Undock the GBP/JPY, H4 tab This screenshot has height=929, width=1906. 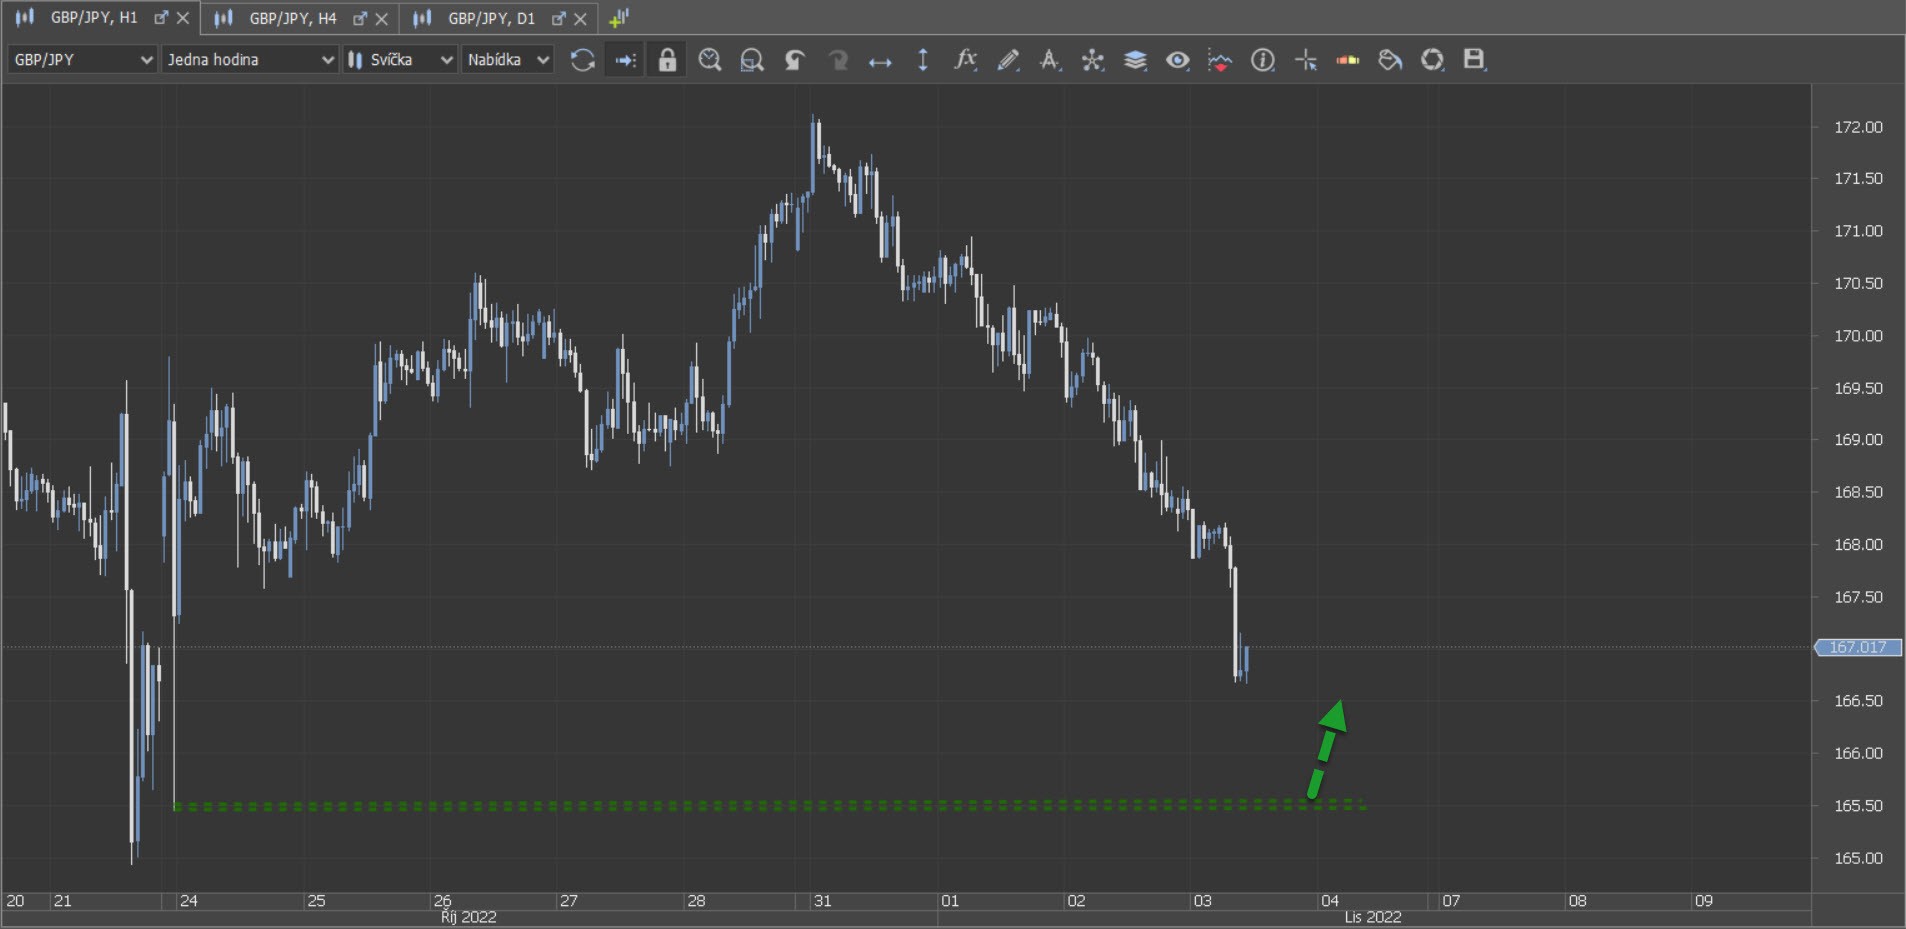[360, 18]
